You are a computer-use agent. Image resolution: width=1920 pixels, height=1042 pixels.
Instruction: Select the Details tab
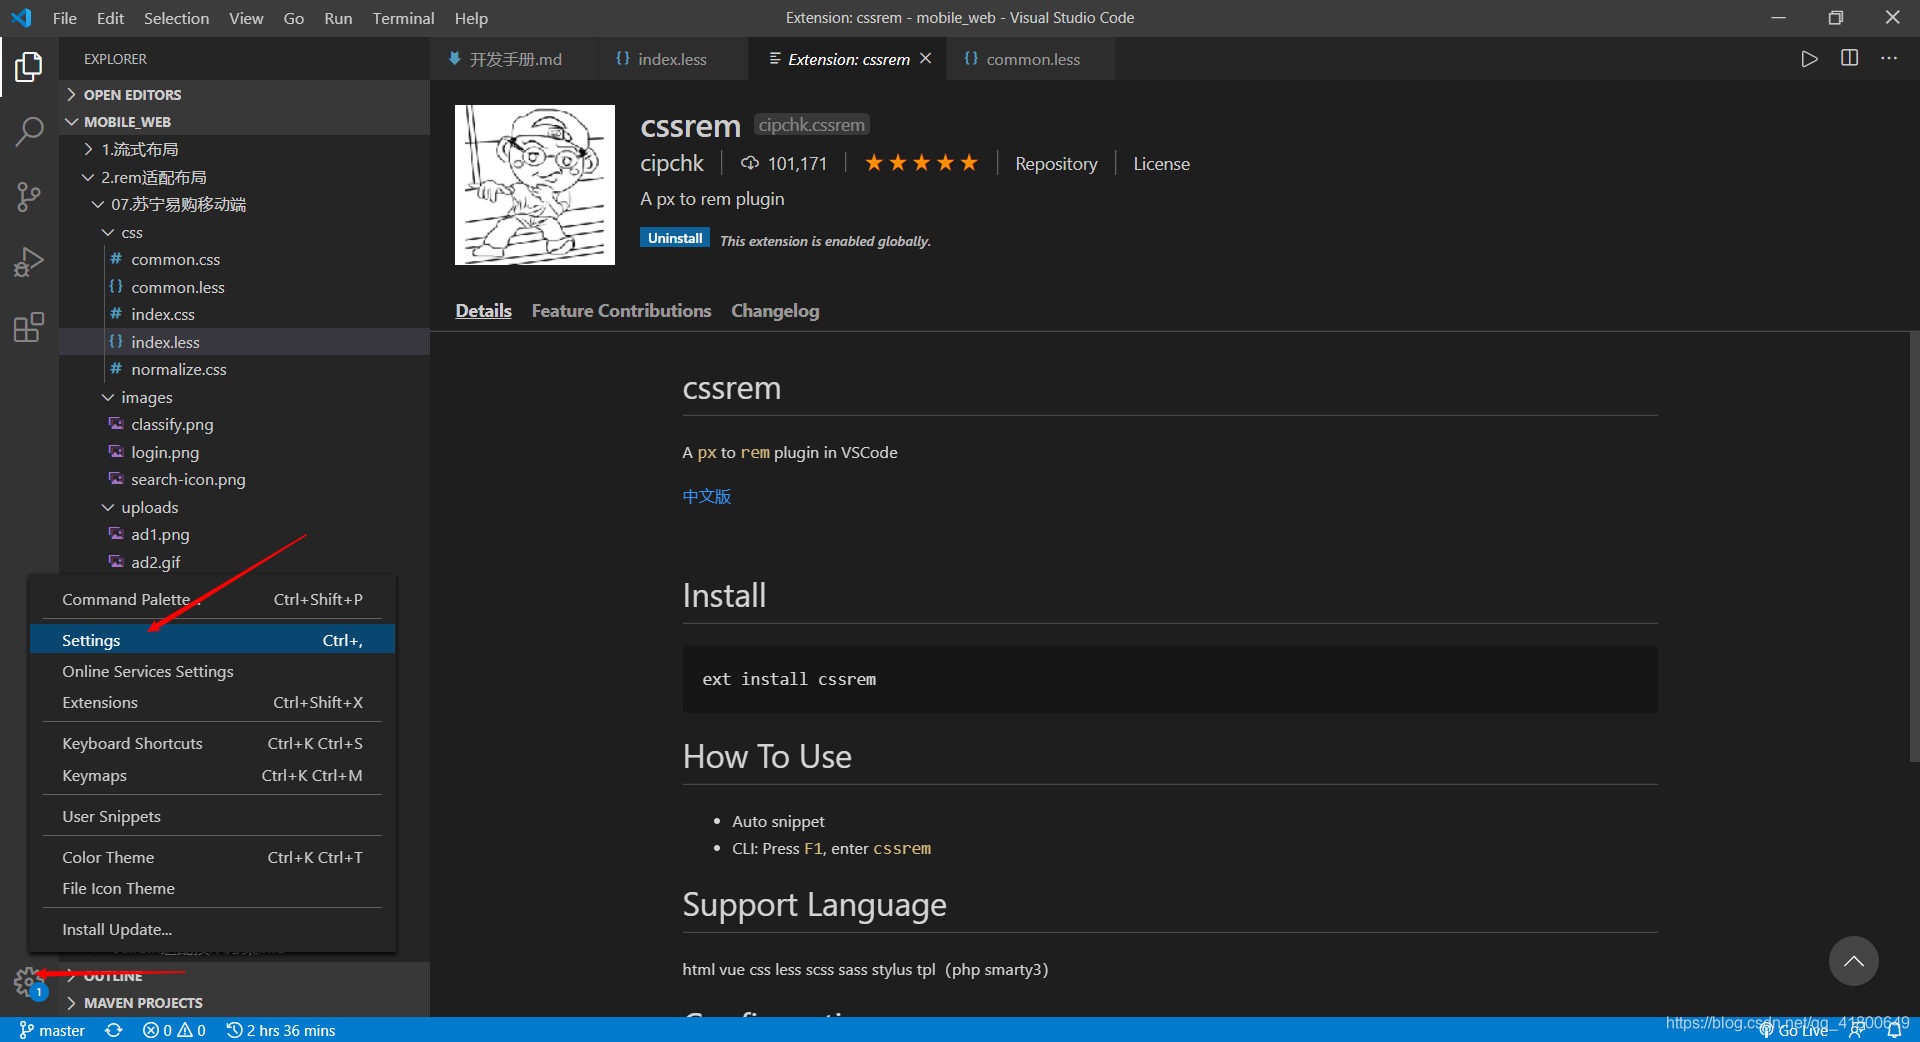point(483,311)
